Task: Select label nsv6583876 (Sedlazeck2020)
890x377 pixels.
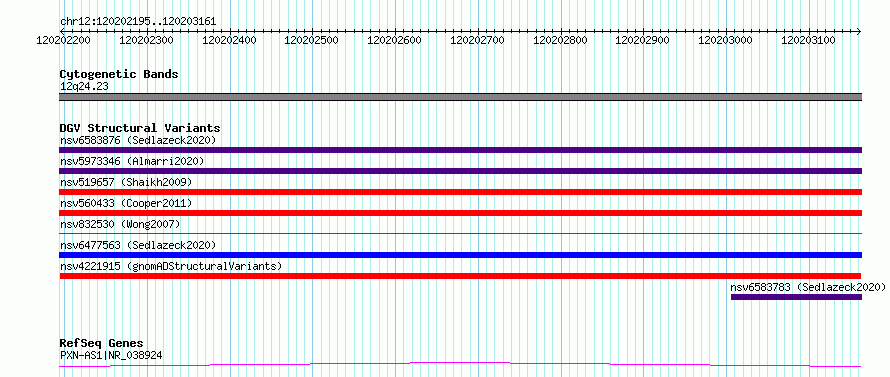Action: pos(138,140)
